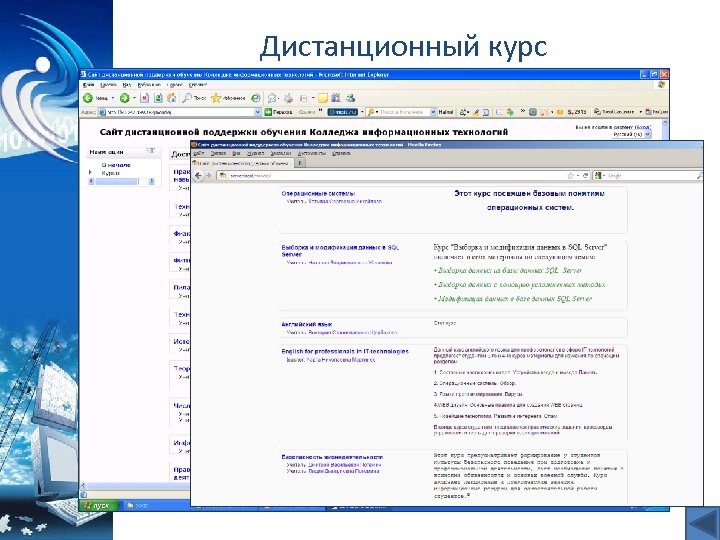Click the Refresh icon in Internet Explorer toolbar
The image size is (720, 540).
pyautogui.click(x=158, y=98)
